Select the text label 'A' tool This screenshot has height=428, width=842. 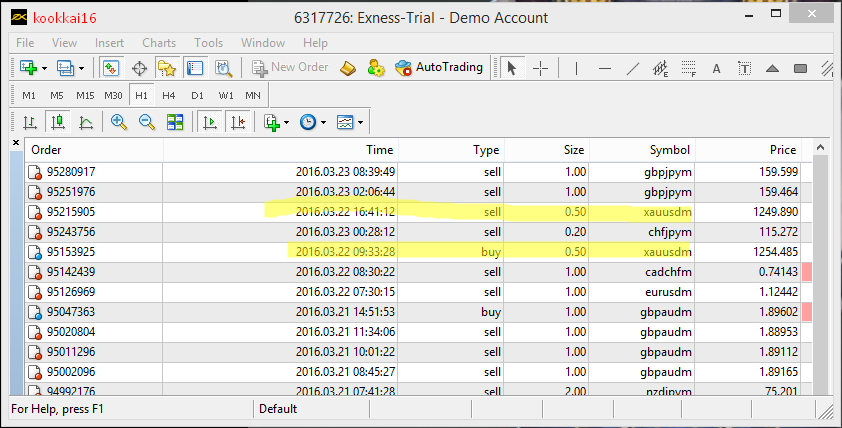point(716,68)
